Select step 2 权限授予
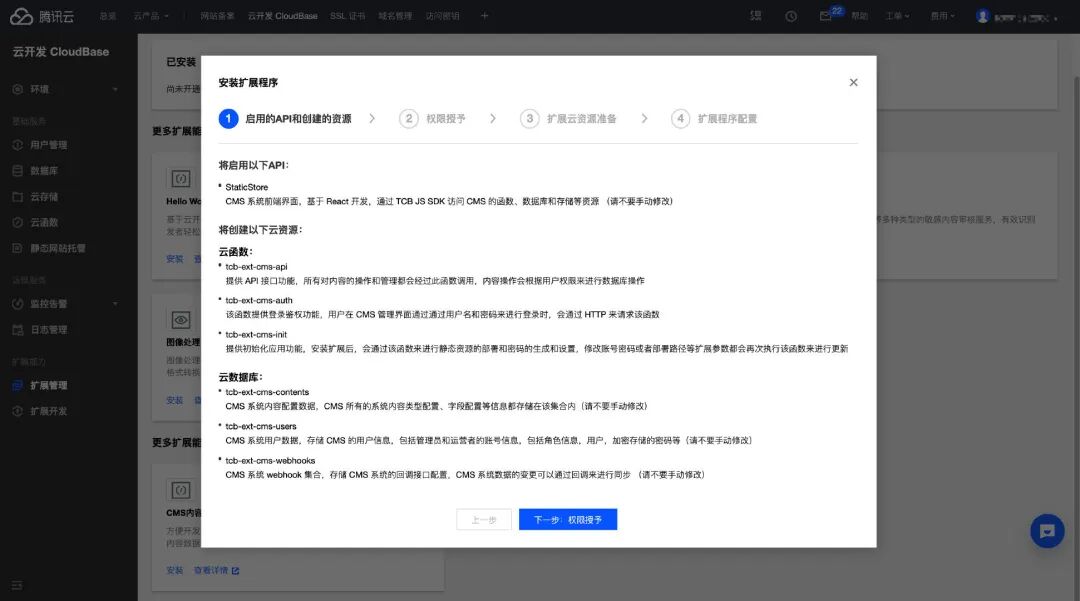The width and height of the screenshot is (1080, 601). (433, 118)
